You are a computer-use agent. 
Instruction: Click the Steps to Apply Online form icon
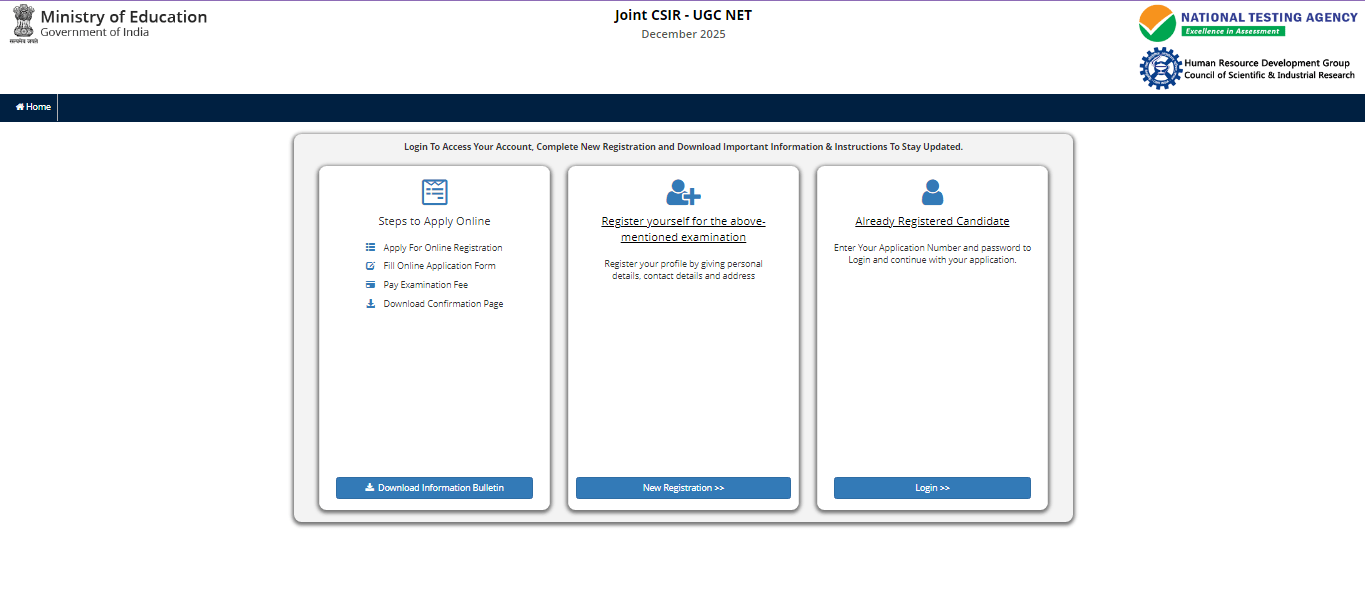coord(434,192)
